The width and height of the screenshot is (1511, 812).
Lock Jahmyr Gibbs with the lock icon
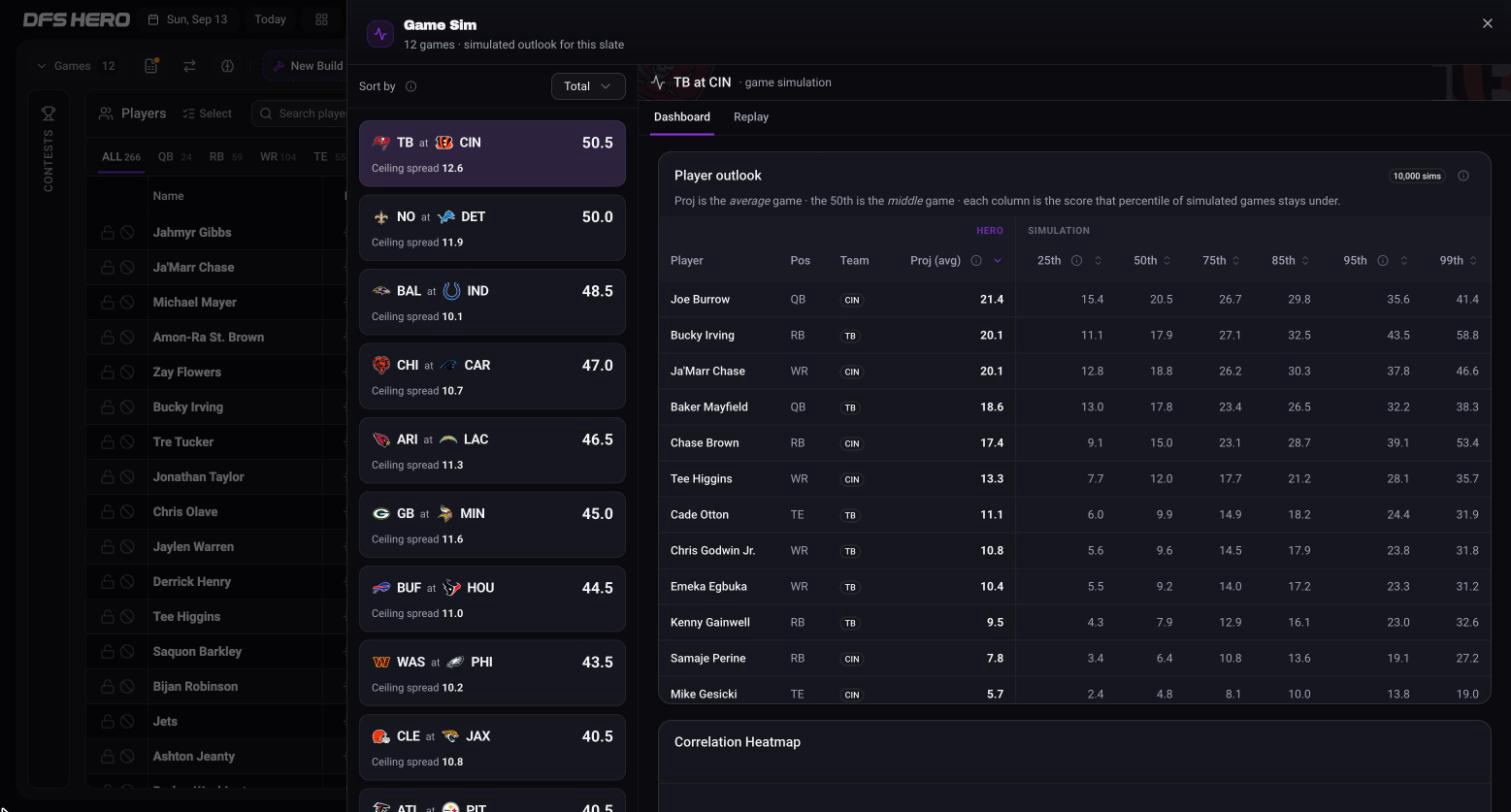click(x=107, y=233)
